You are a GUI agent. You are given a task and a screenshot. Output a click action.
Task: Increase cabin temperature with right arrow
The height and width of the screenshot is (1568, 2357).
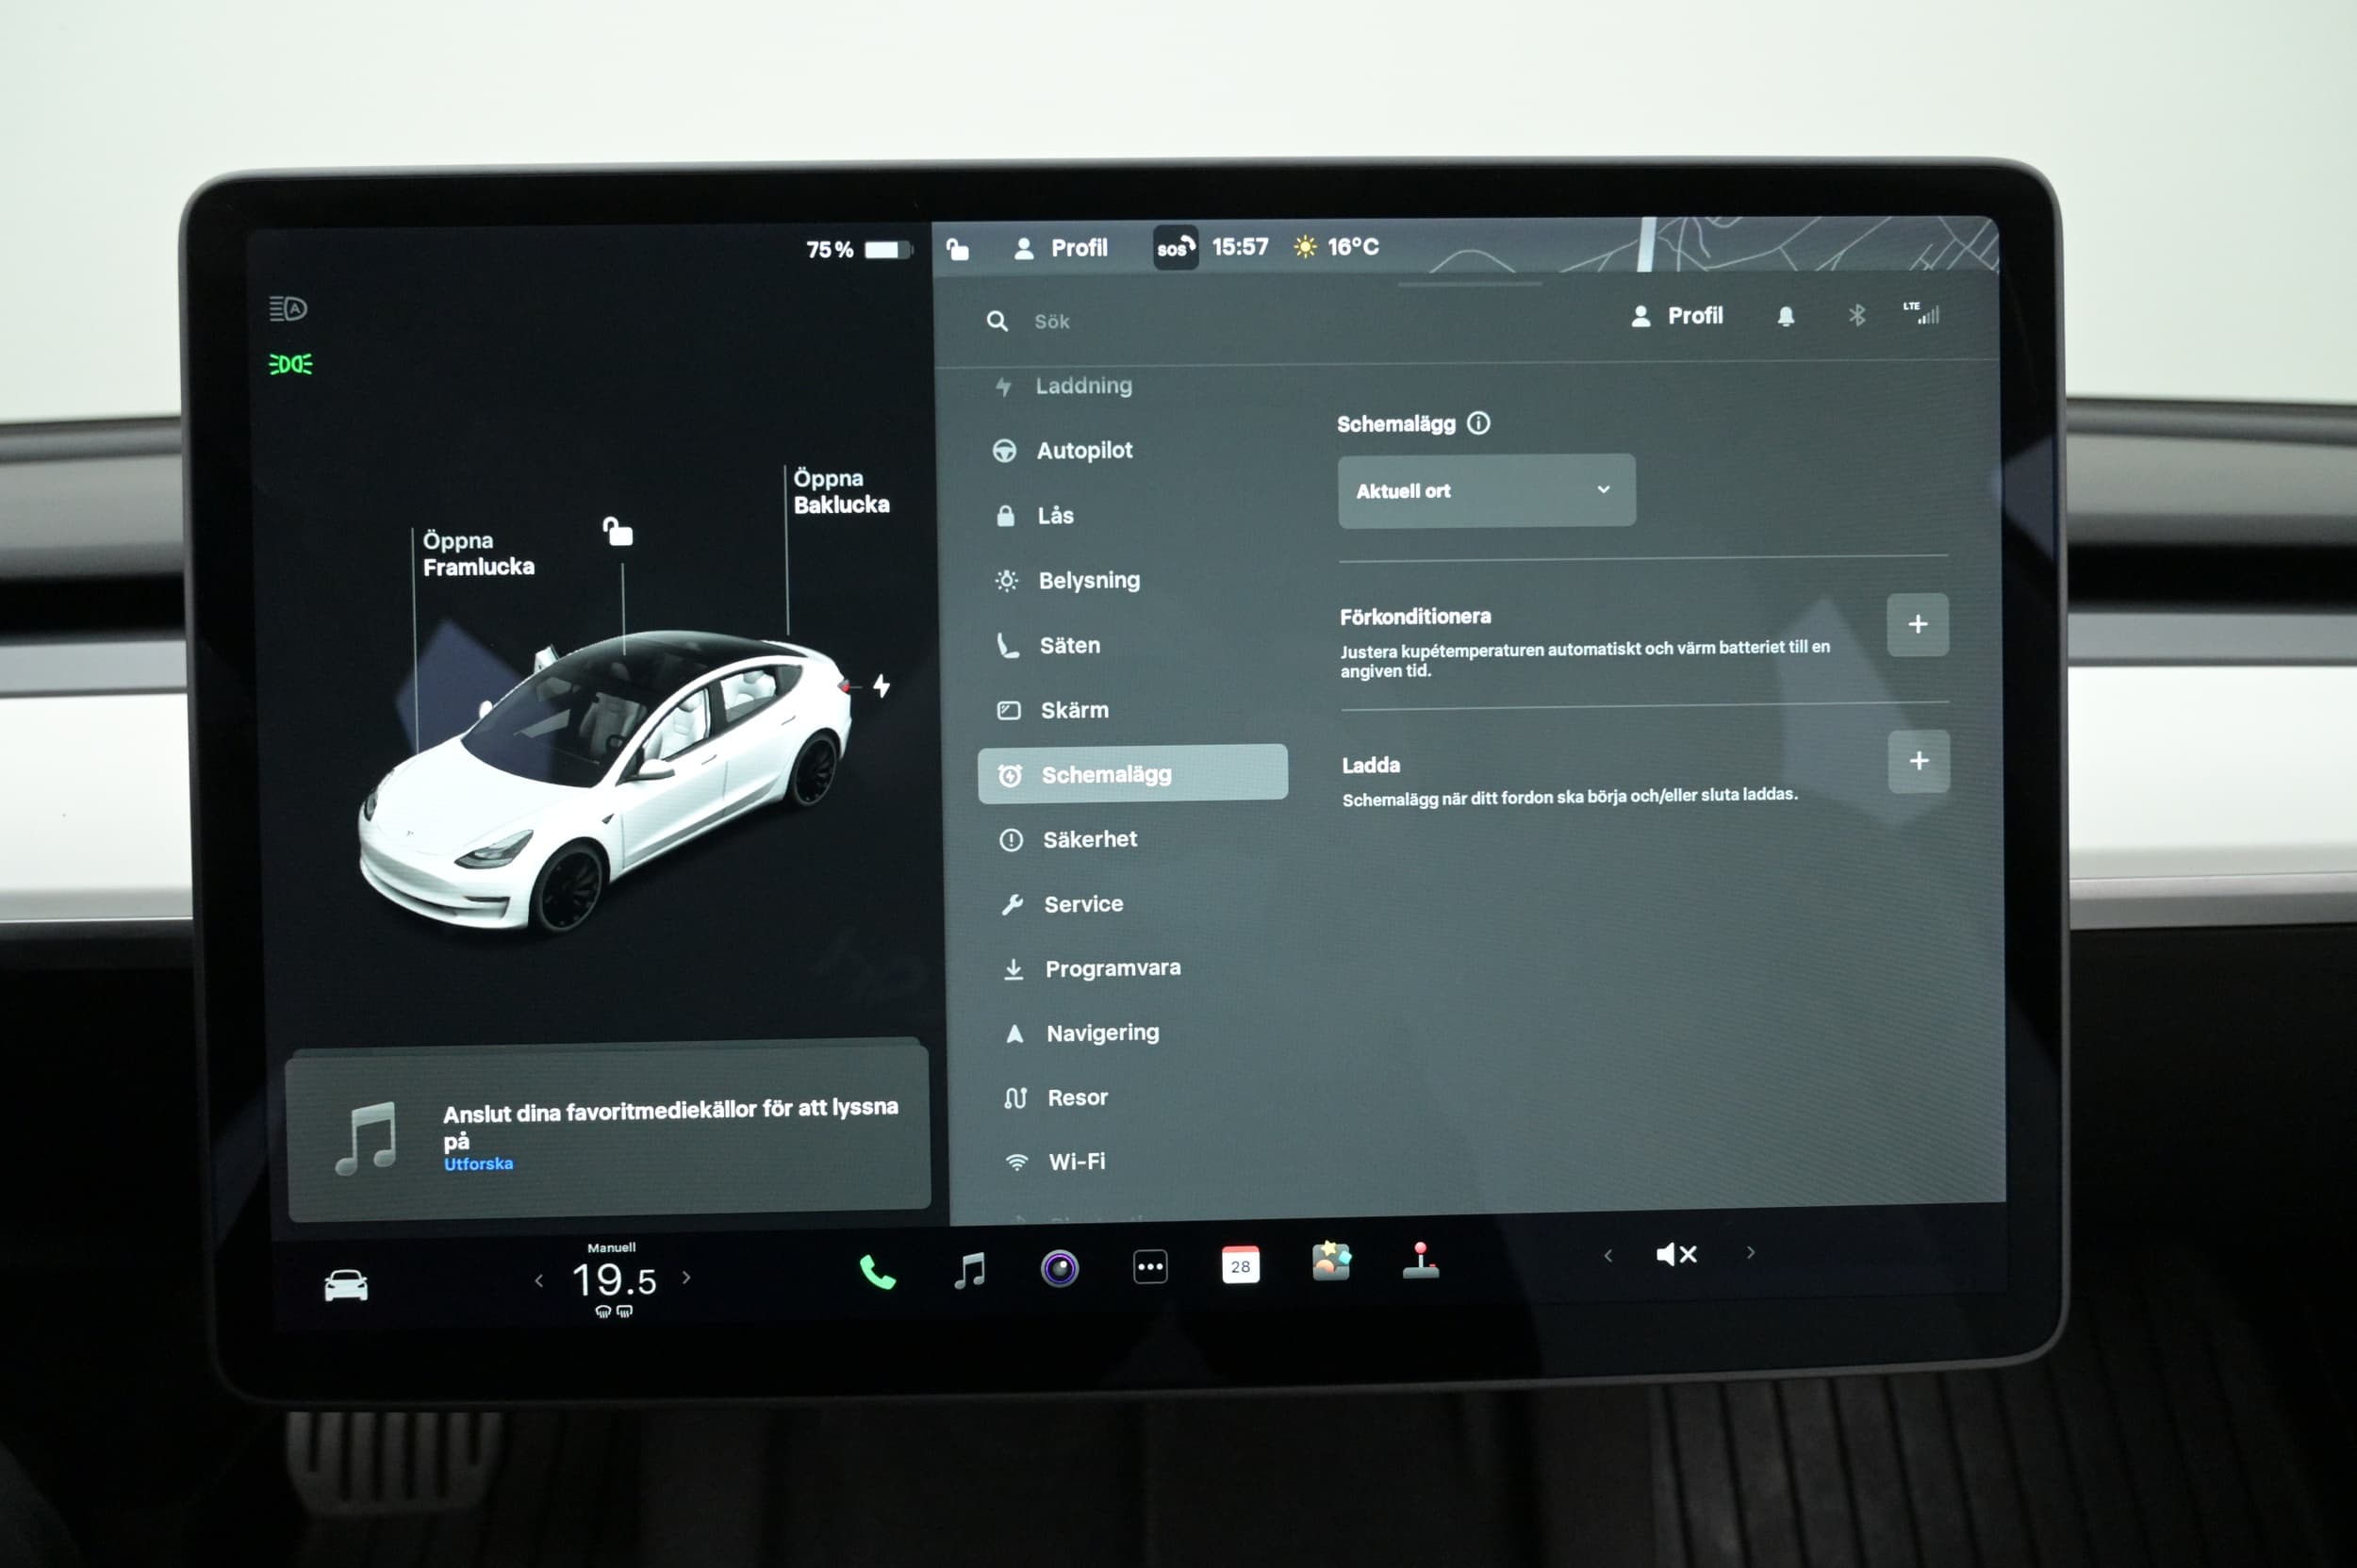pos(686,1277)
